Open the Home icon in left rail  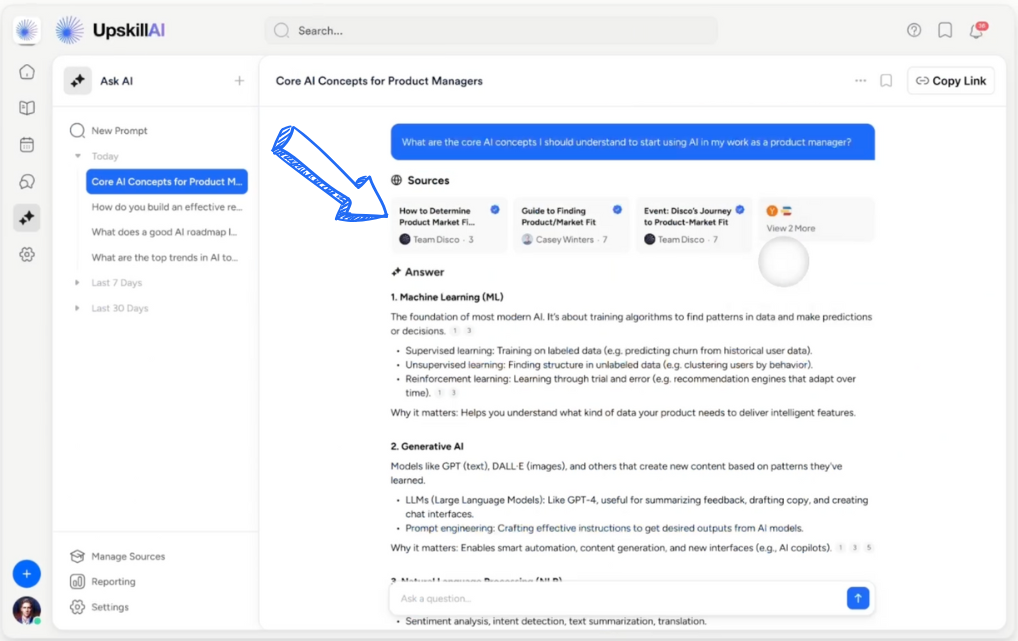(x=27, y=71)
